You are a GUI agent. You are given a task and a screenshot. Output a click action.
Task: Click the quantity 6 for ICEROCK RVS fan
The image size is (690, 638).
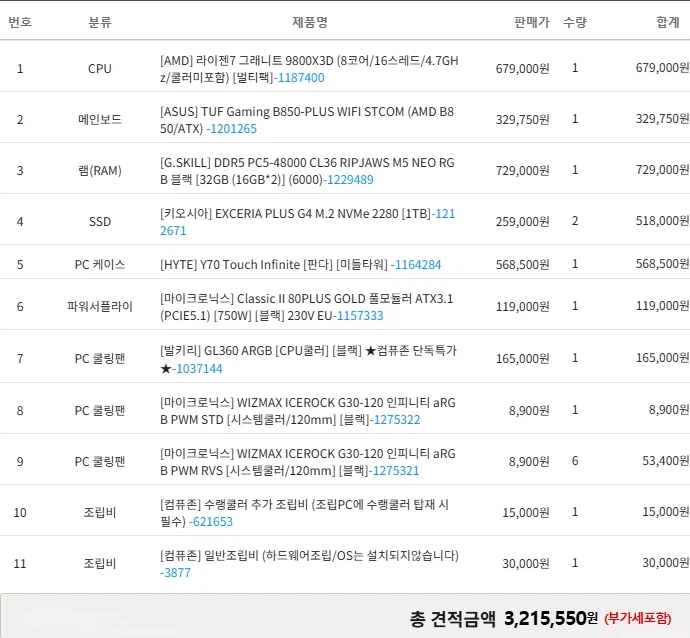[575, 461]
